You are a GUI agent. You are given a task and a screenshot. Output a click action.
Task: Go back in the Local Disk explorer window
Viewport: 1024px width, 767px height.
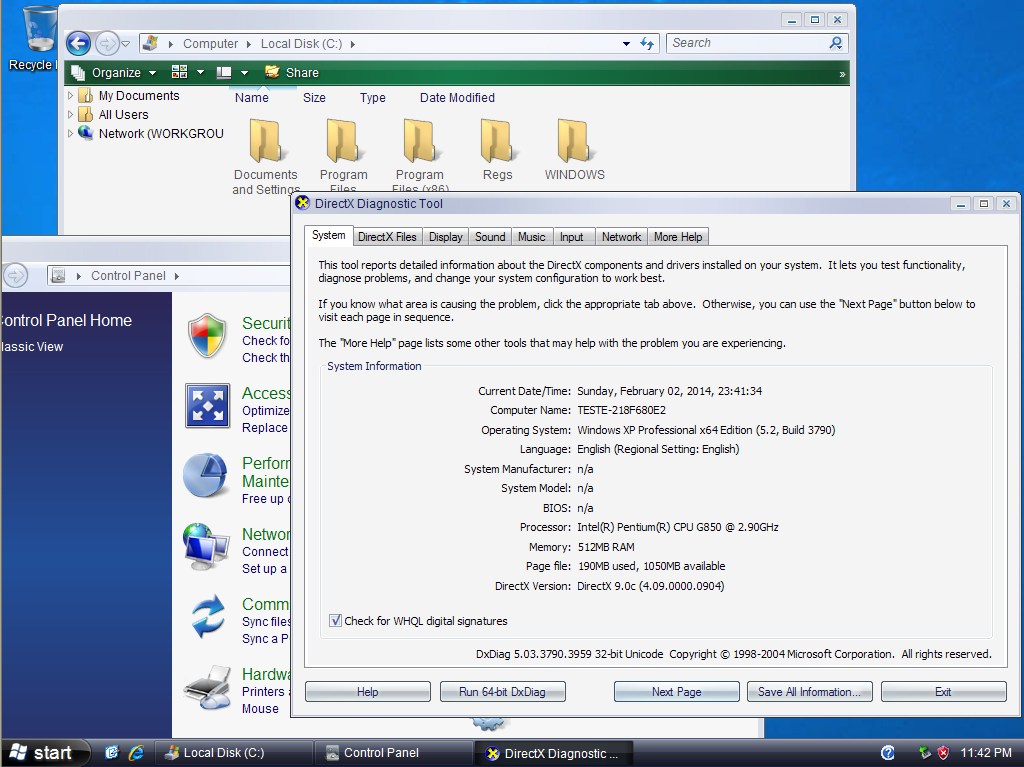pos(78,44)
